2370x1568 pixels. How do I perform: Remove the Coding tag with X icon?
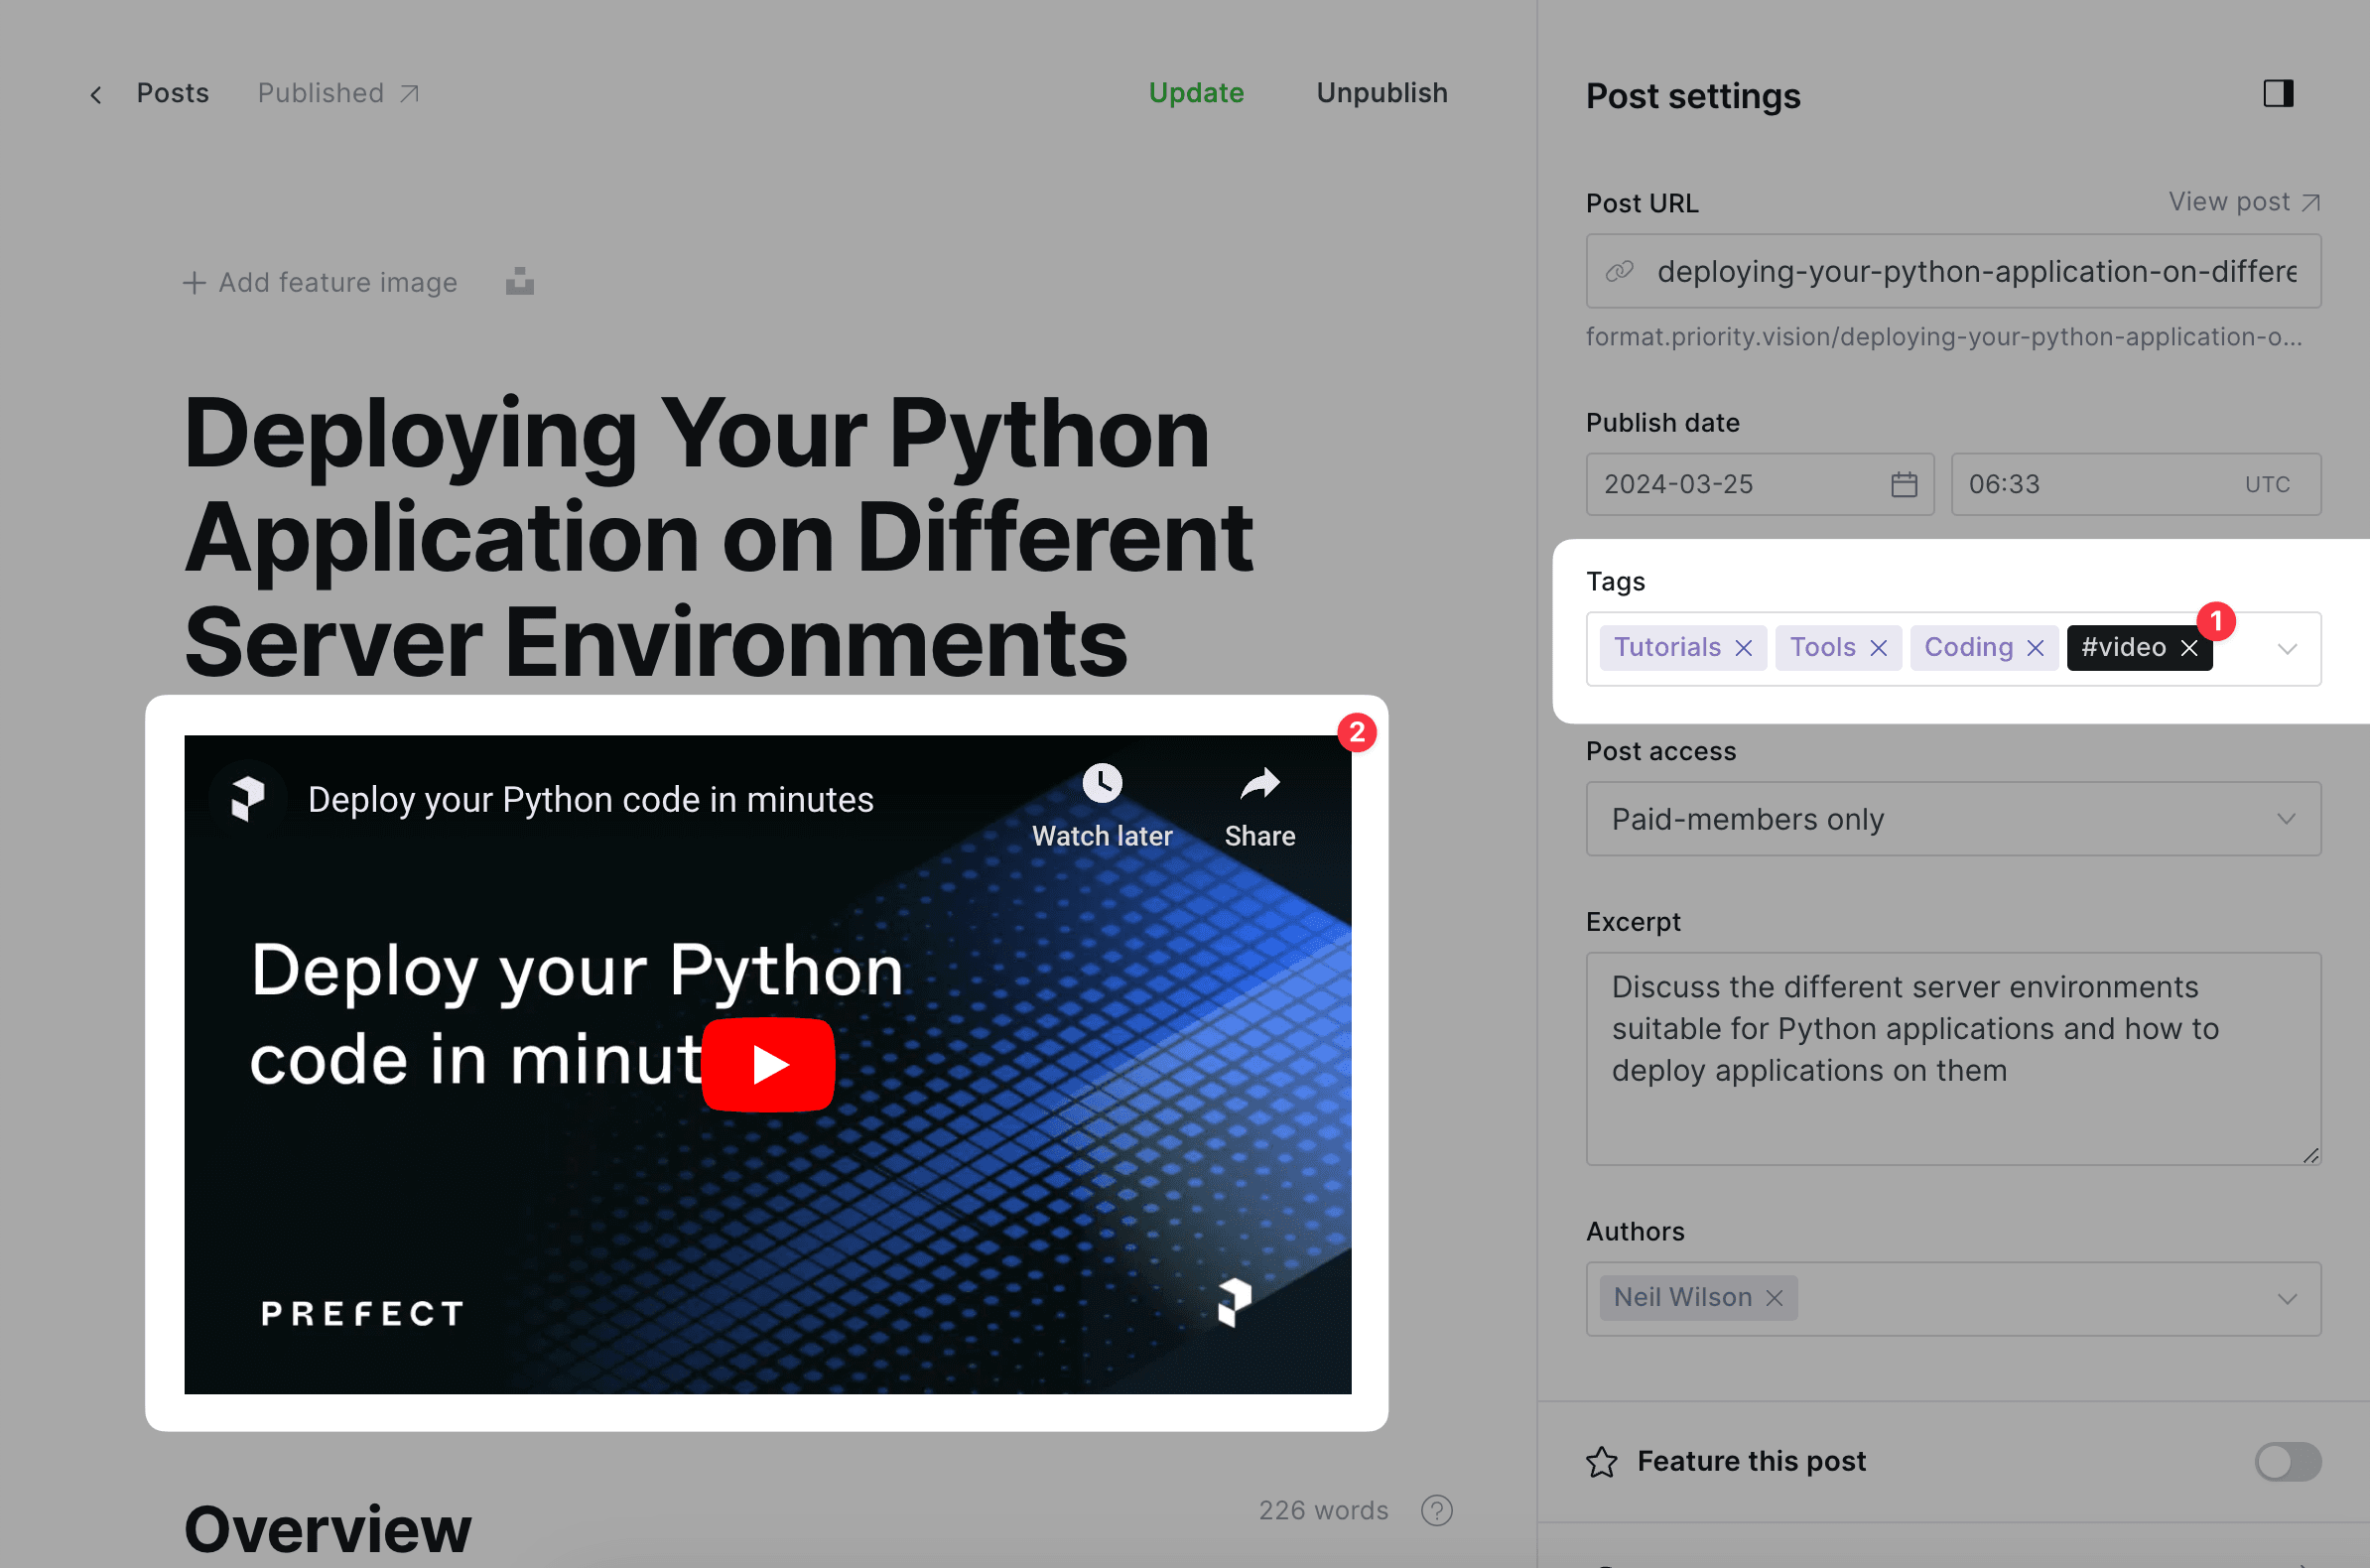(2034, 647)
